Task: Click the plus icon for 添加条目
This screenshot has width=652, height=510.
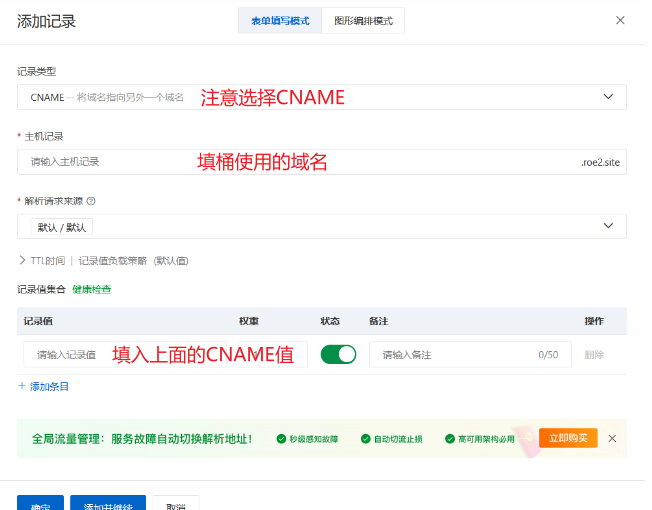Action: point(22,386)
